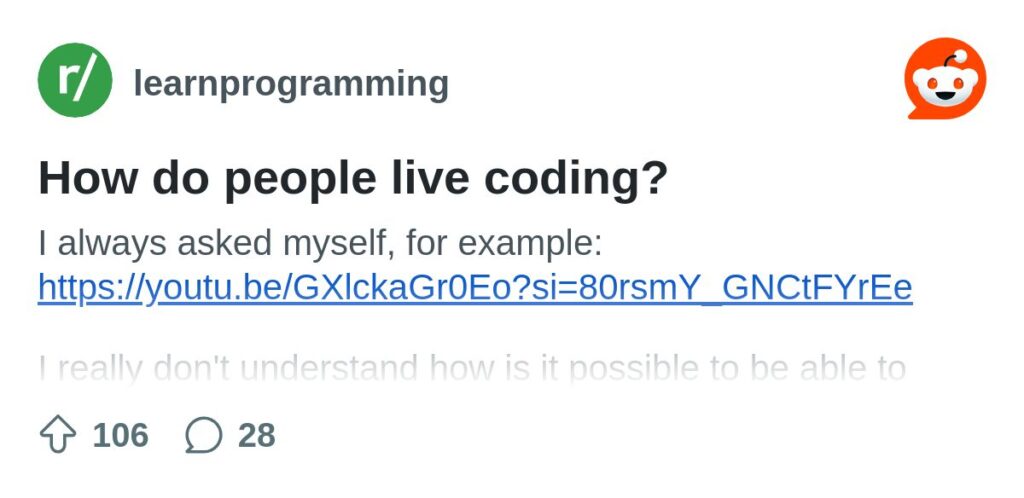Screen dimensions: 1024x498
Task: Open the "How do people live coding?" title
Action: (x=353, y=178)
